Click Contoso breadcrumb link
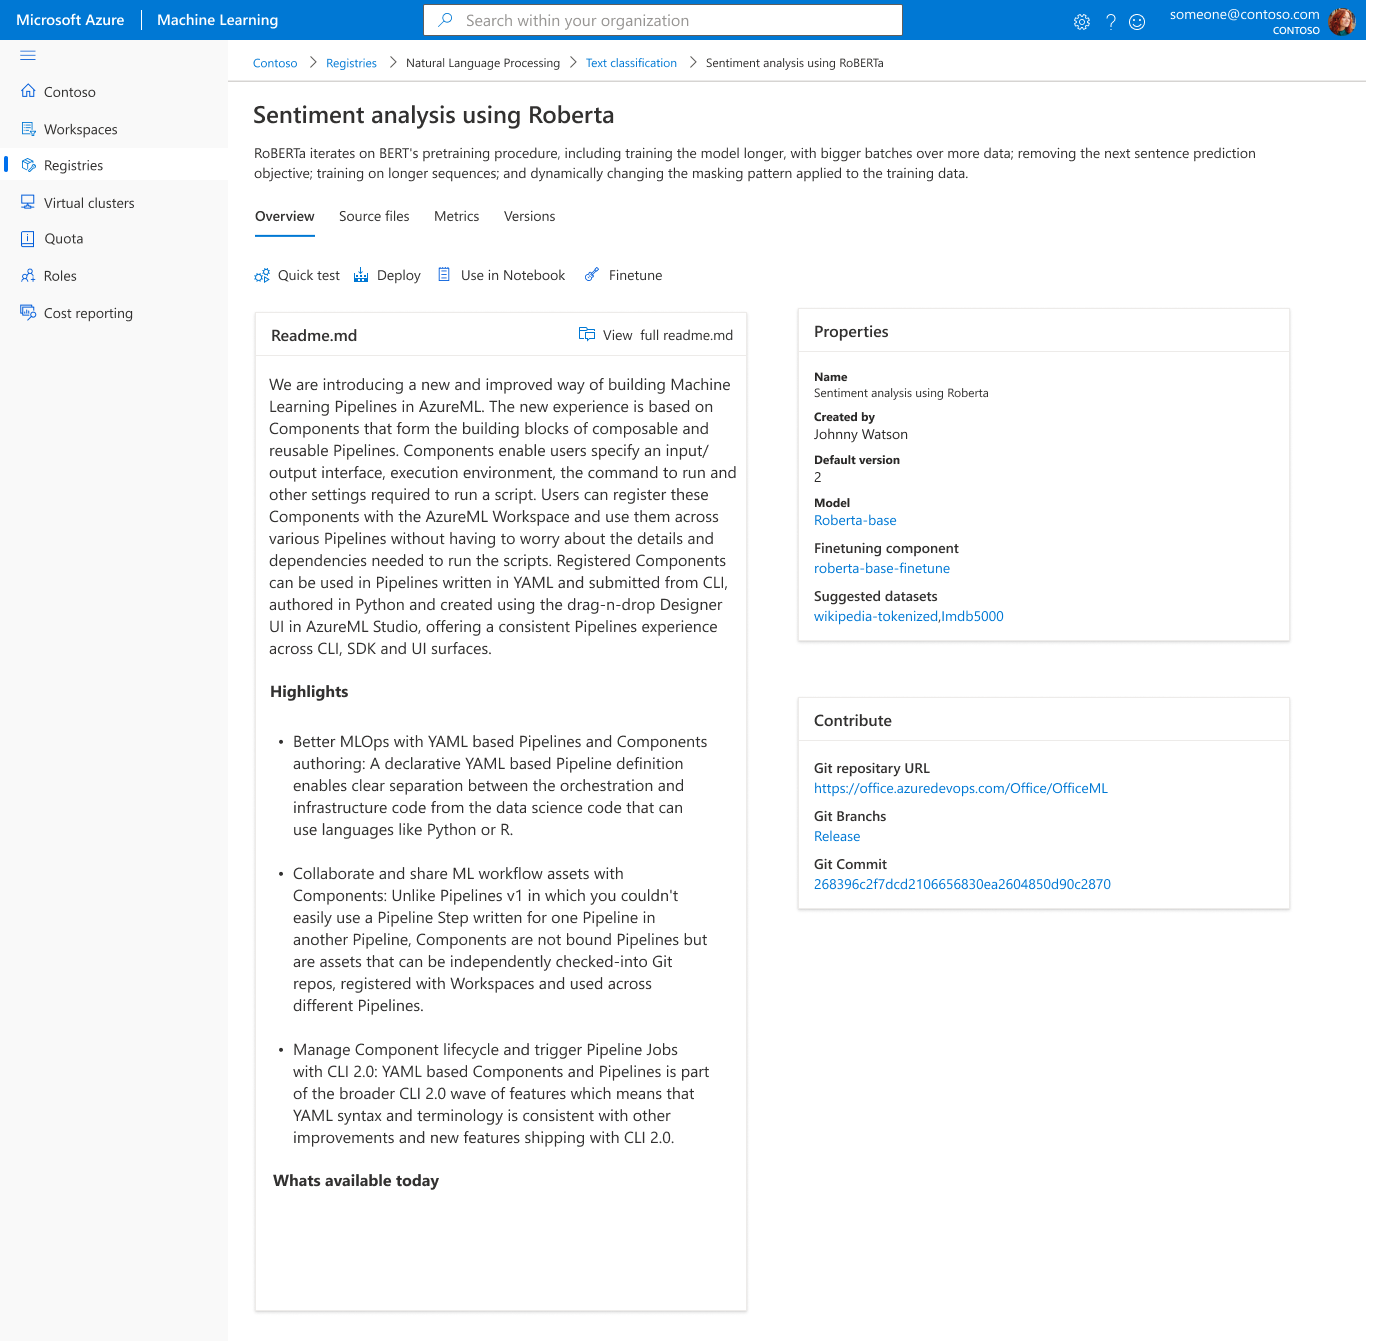This screenshot has height=1341, width=1374. pyautogui.click(x=275, y=63)
